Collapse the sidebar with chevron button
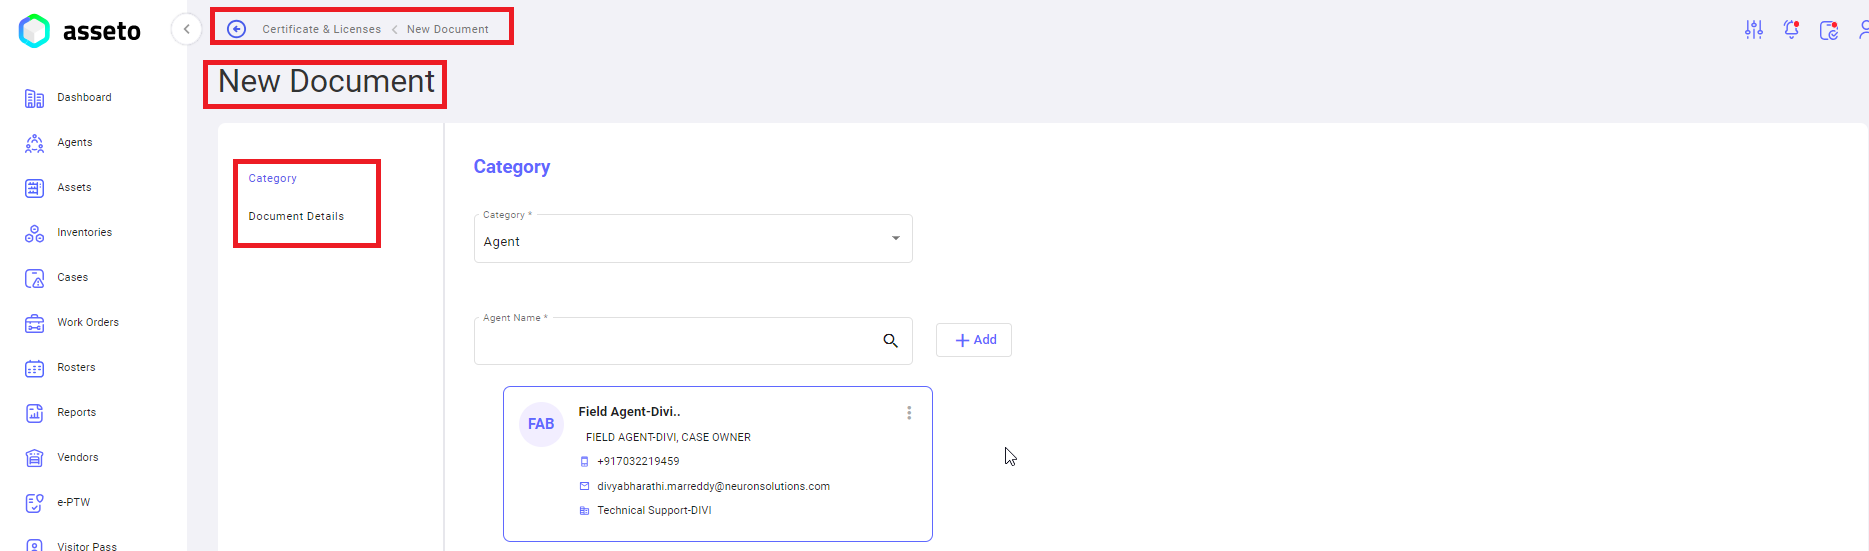Image resolution: width=1869 pixels, height=551 pixels. (x=186, y=29)
